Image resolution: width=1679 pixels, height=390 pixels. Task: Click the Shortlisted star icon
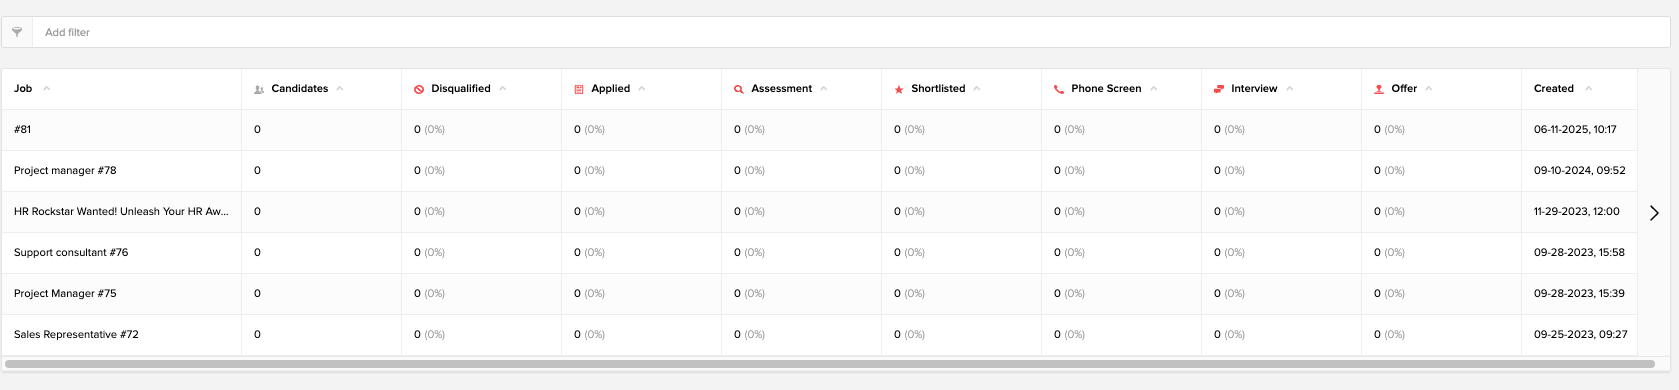pyautogui.click(x=899, y=89)
